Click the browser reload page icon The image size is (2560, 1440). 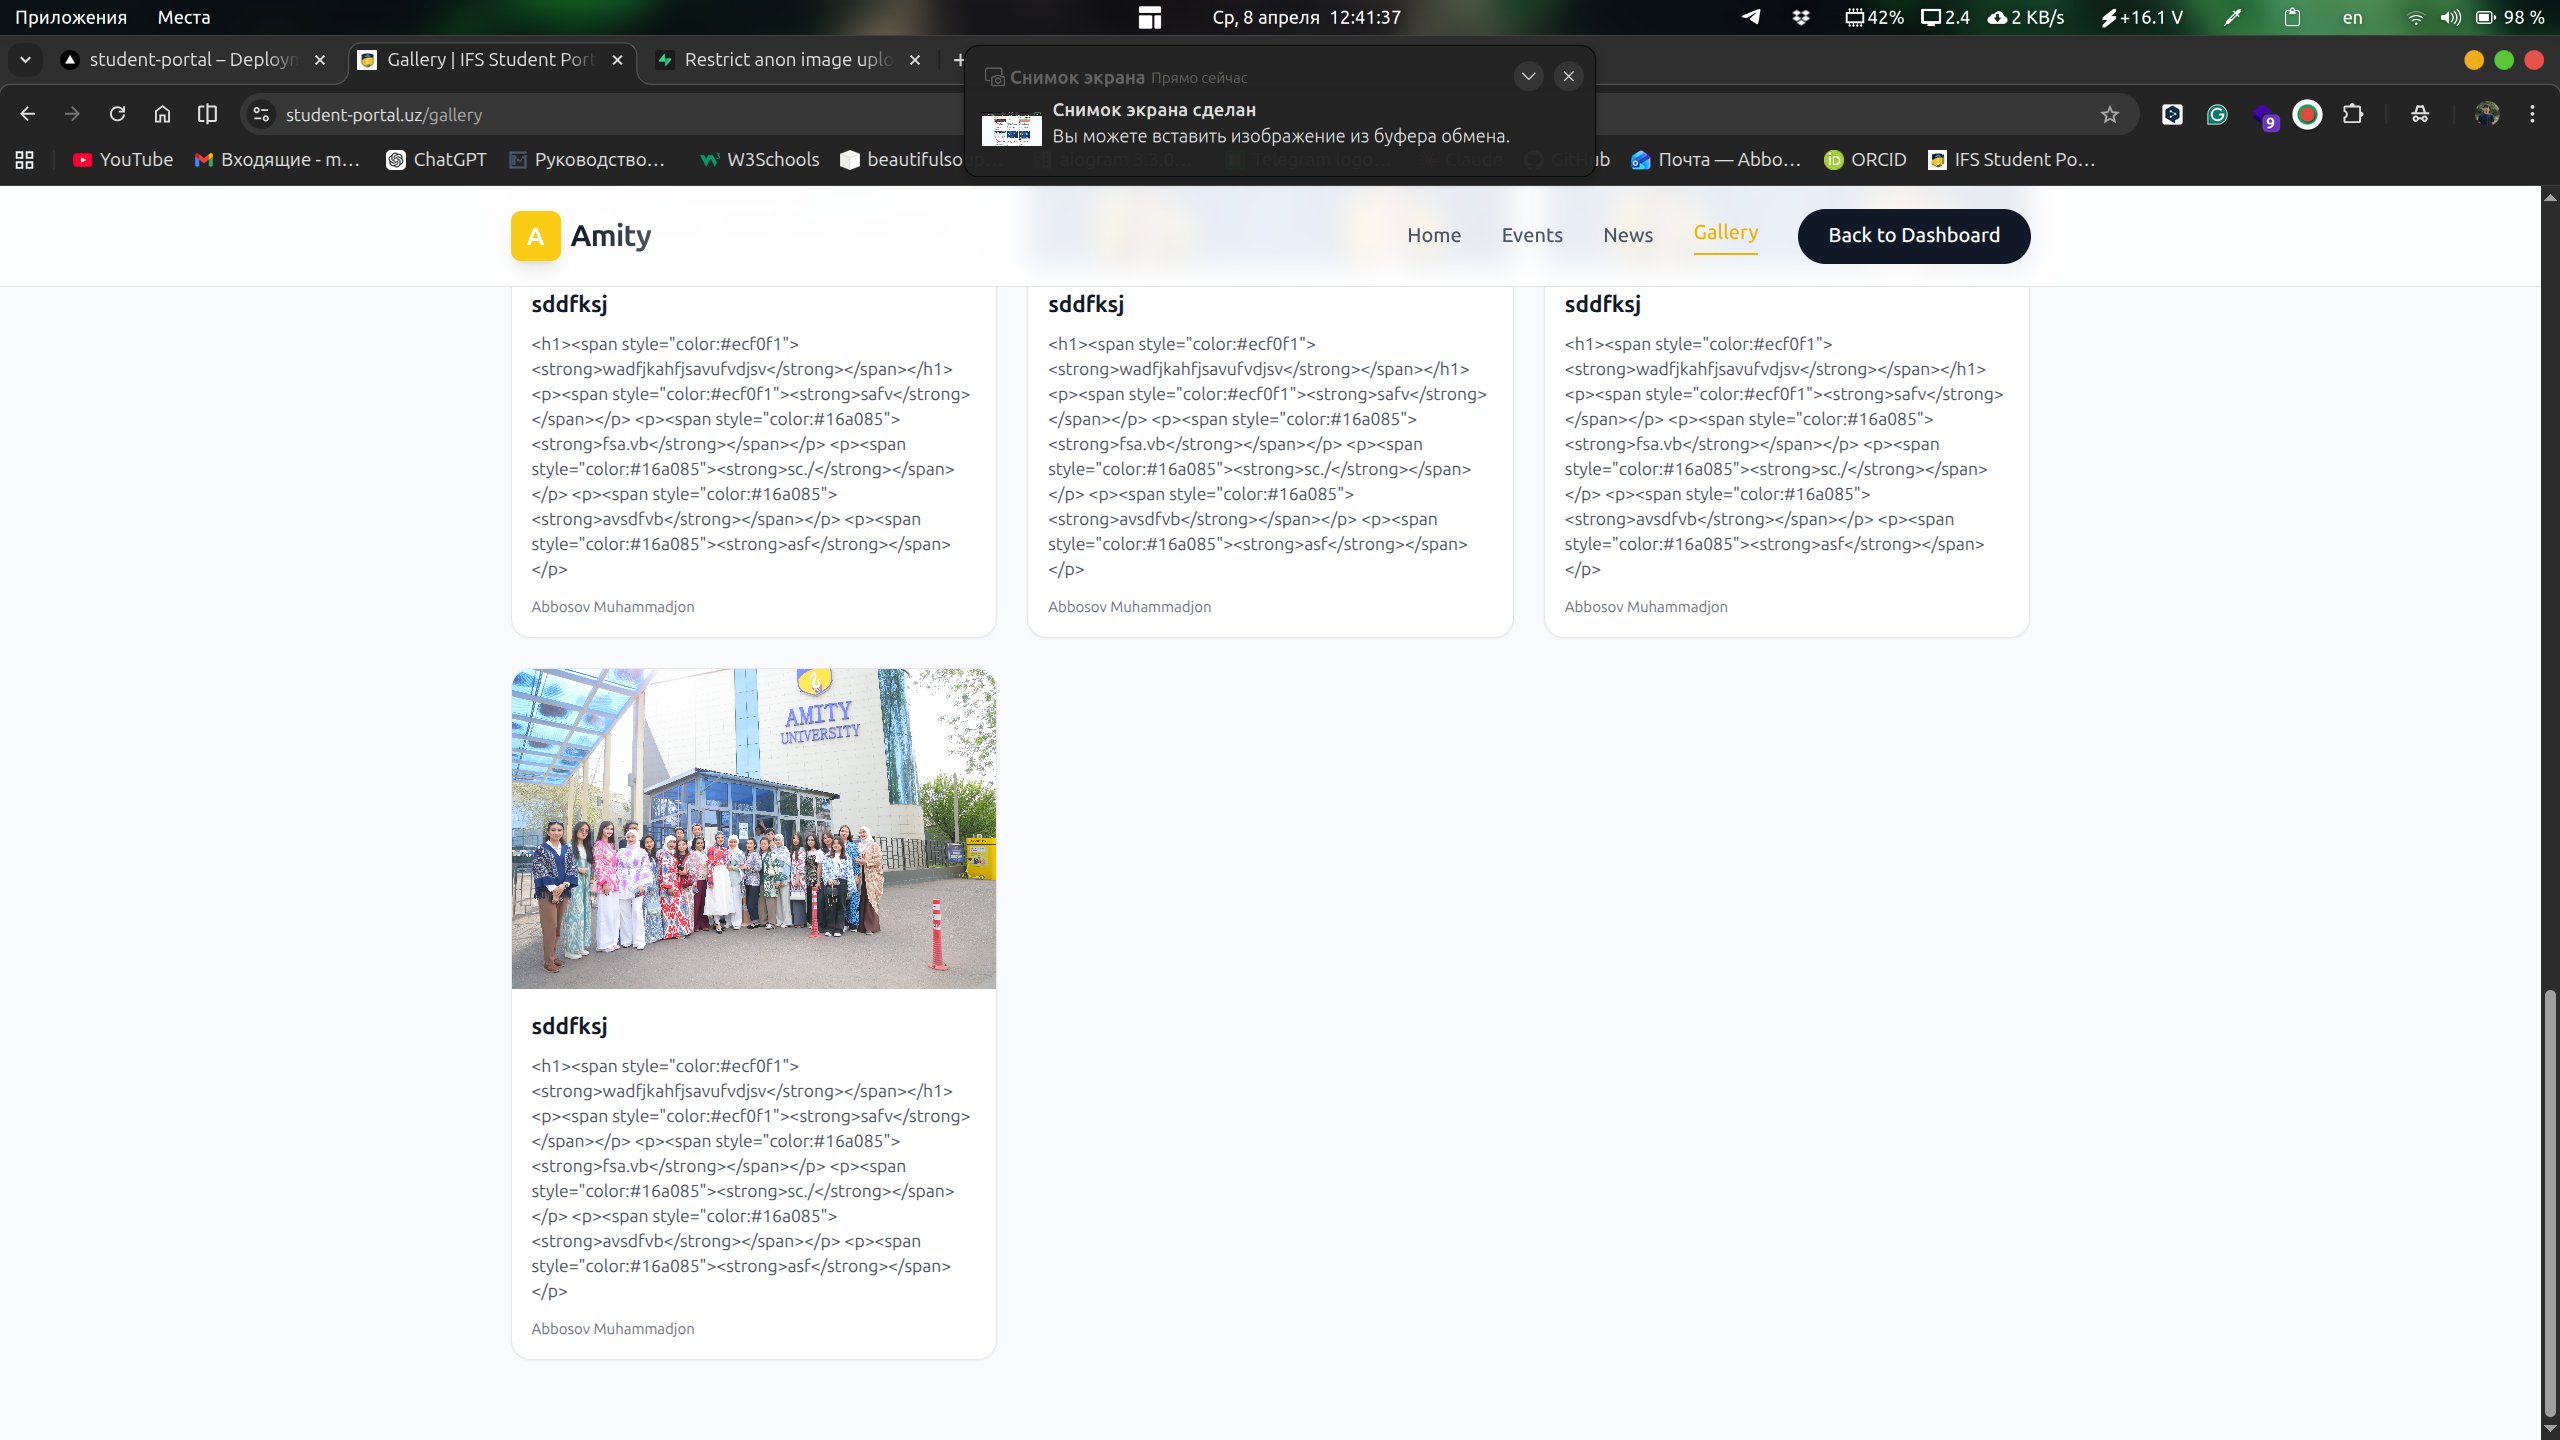tap(117, 114)
